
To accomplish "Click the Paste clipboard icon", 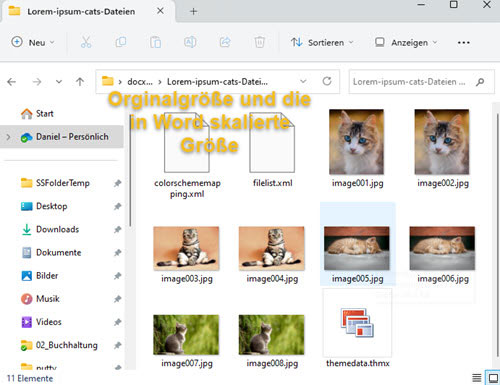I will coord(155,42).
